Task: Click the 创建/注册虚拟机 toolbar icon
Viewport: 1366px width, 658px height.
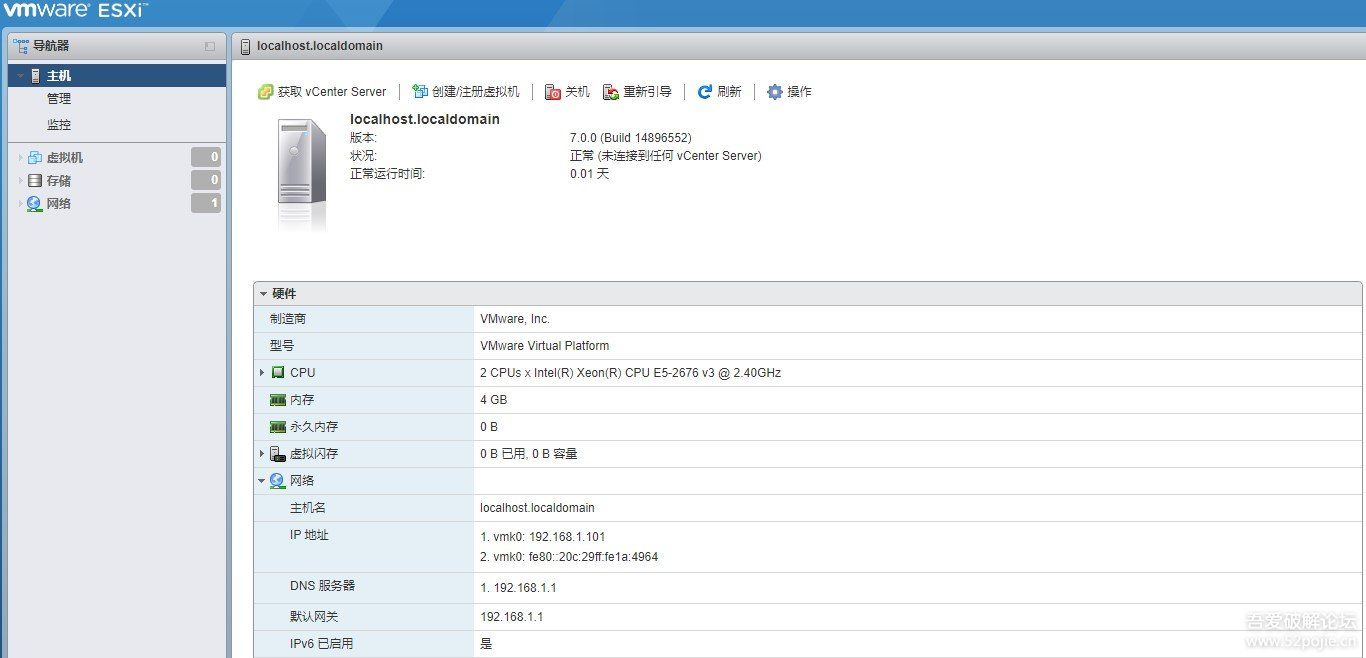Action: [x=420, y=92]
